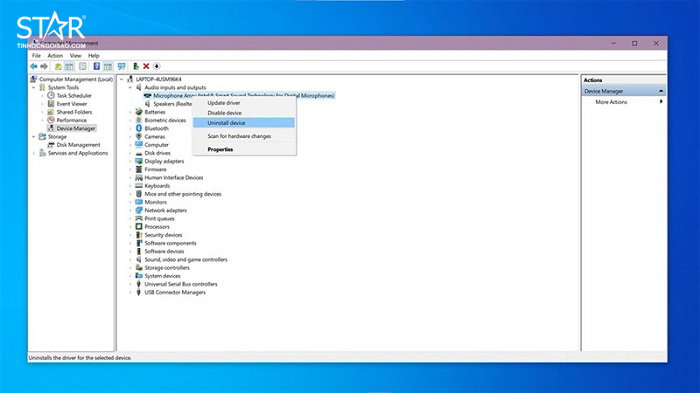Click the Cameras category icon
Image resolution: width=700 pixels, height=393 pixels.
pyautogui.click(x=139, y=136)
